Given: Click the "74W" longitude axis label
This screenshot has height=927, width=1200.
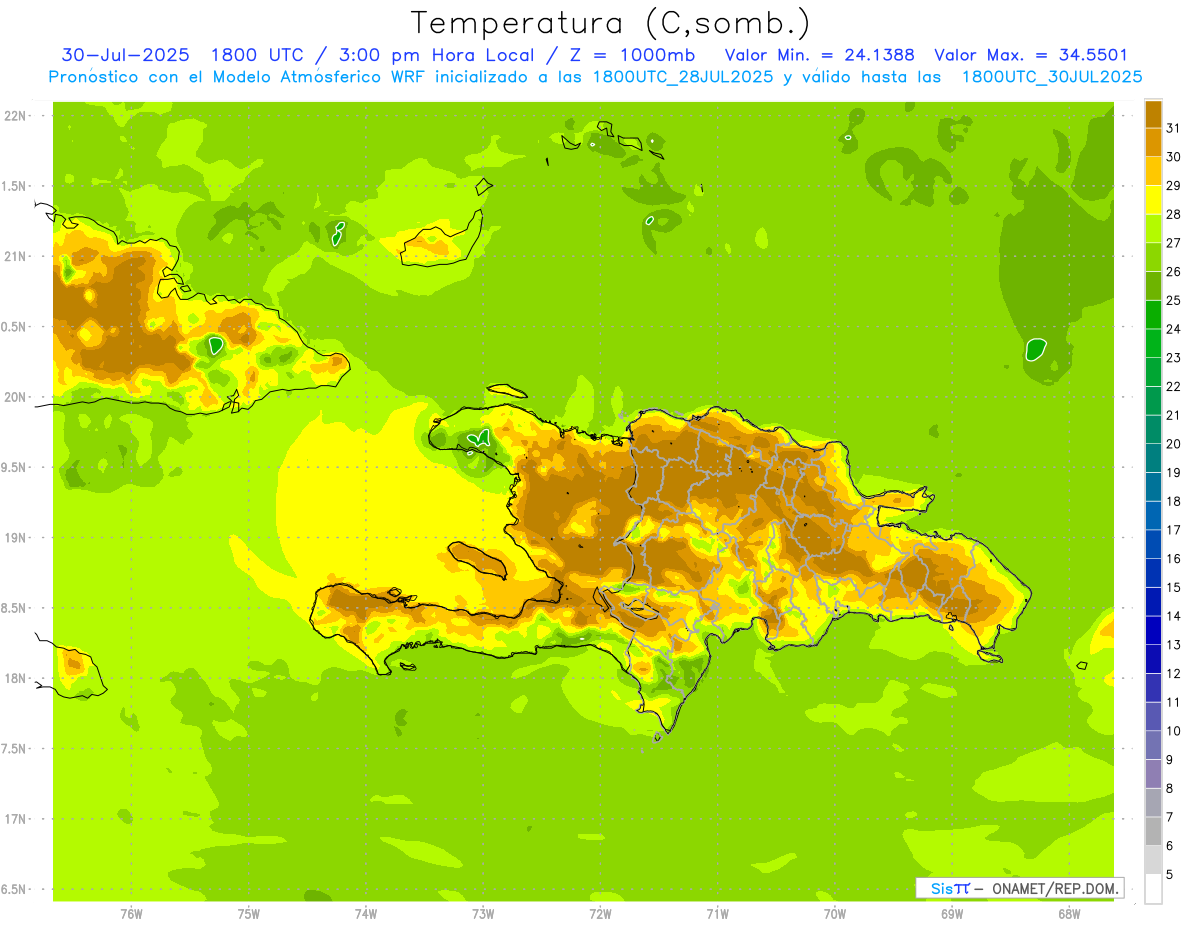Looking at the screenshot, I should tap(366, 914).
